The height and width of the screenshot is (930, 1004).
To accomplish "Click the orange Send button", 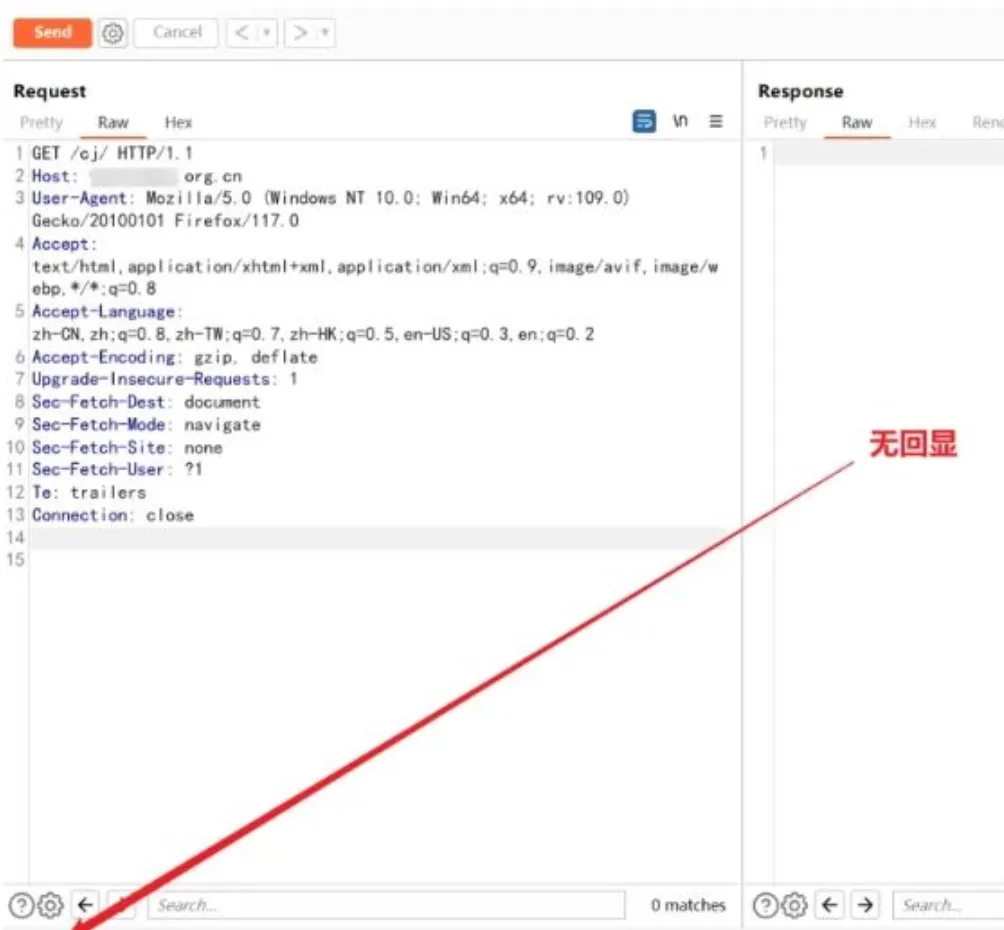I will coord(52,32).
